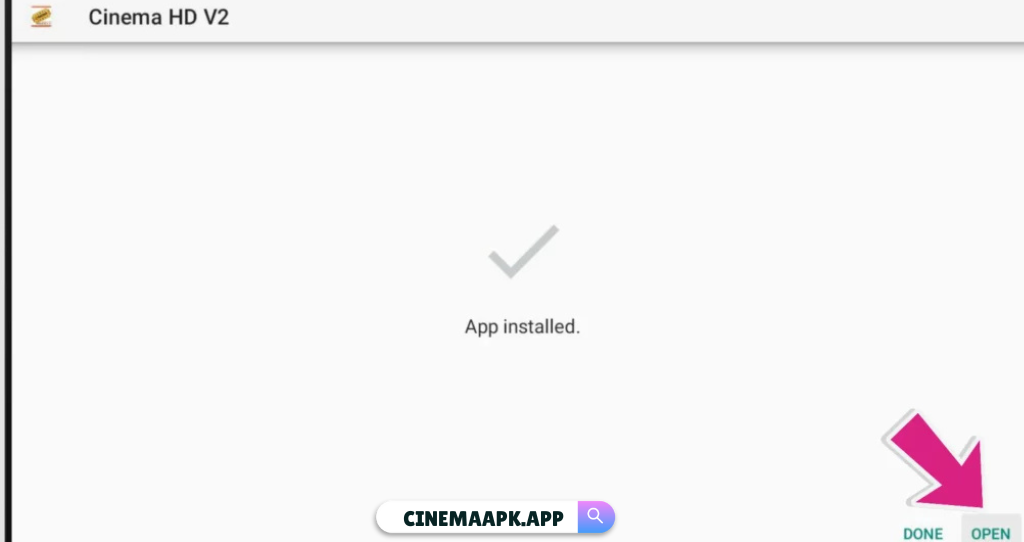Select the Cinema HD V2 title text

point(159,17)
